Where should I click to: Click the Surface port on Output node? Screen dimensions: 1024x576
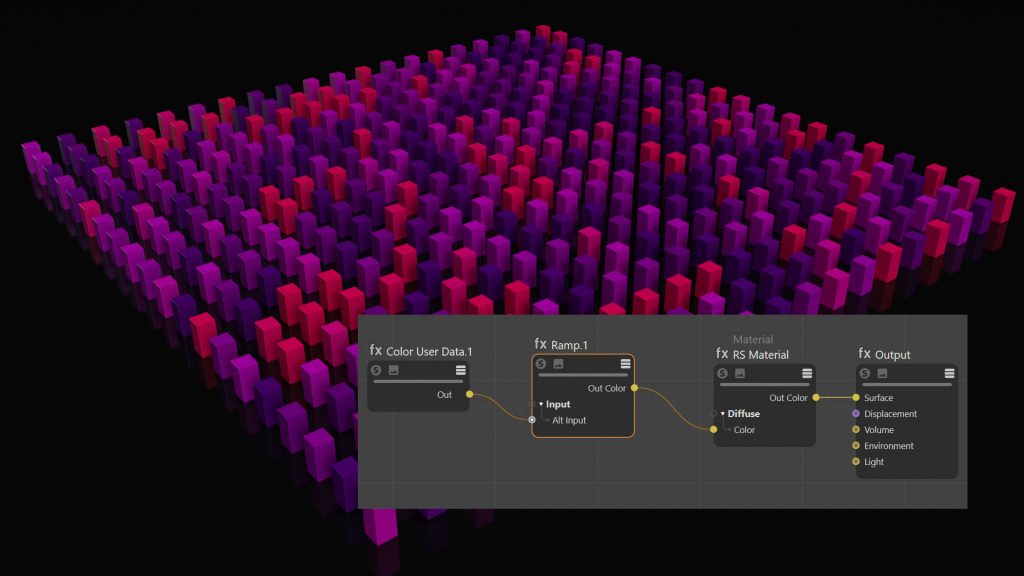pyautogui.click(x=856, y=398)
